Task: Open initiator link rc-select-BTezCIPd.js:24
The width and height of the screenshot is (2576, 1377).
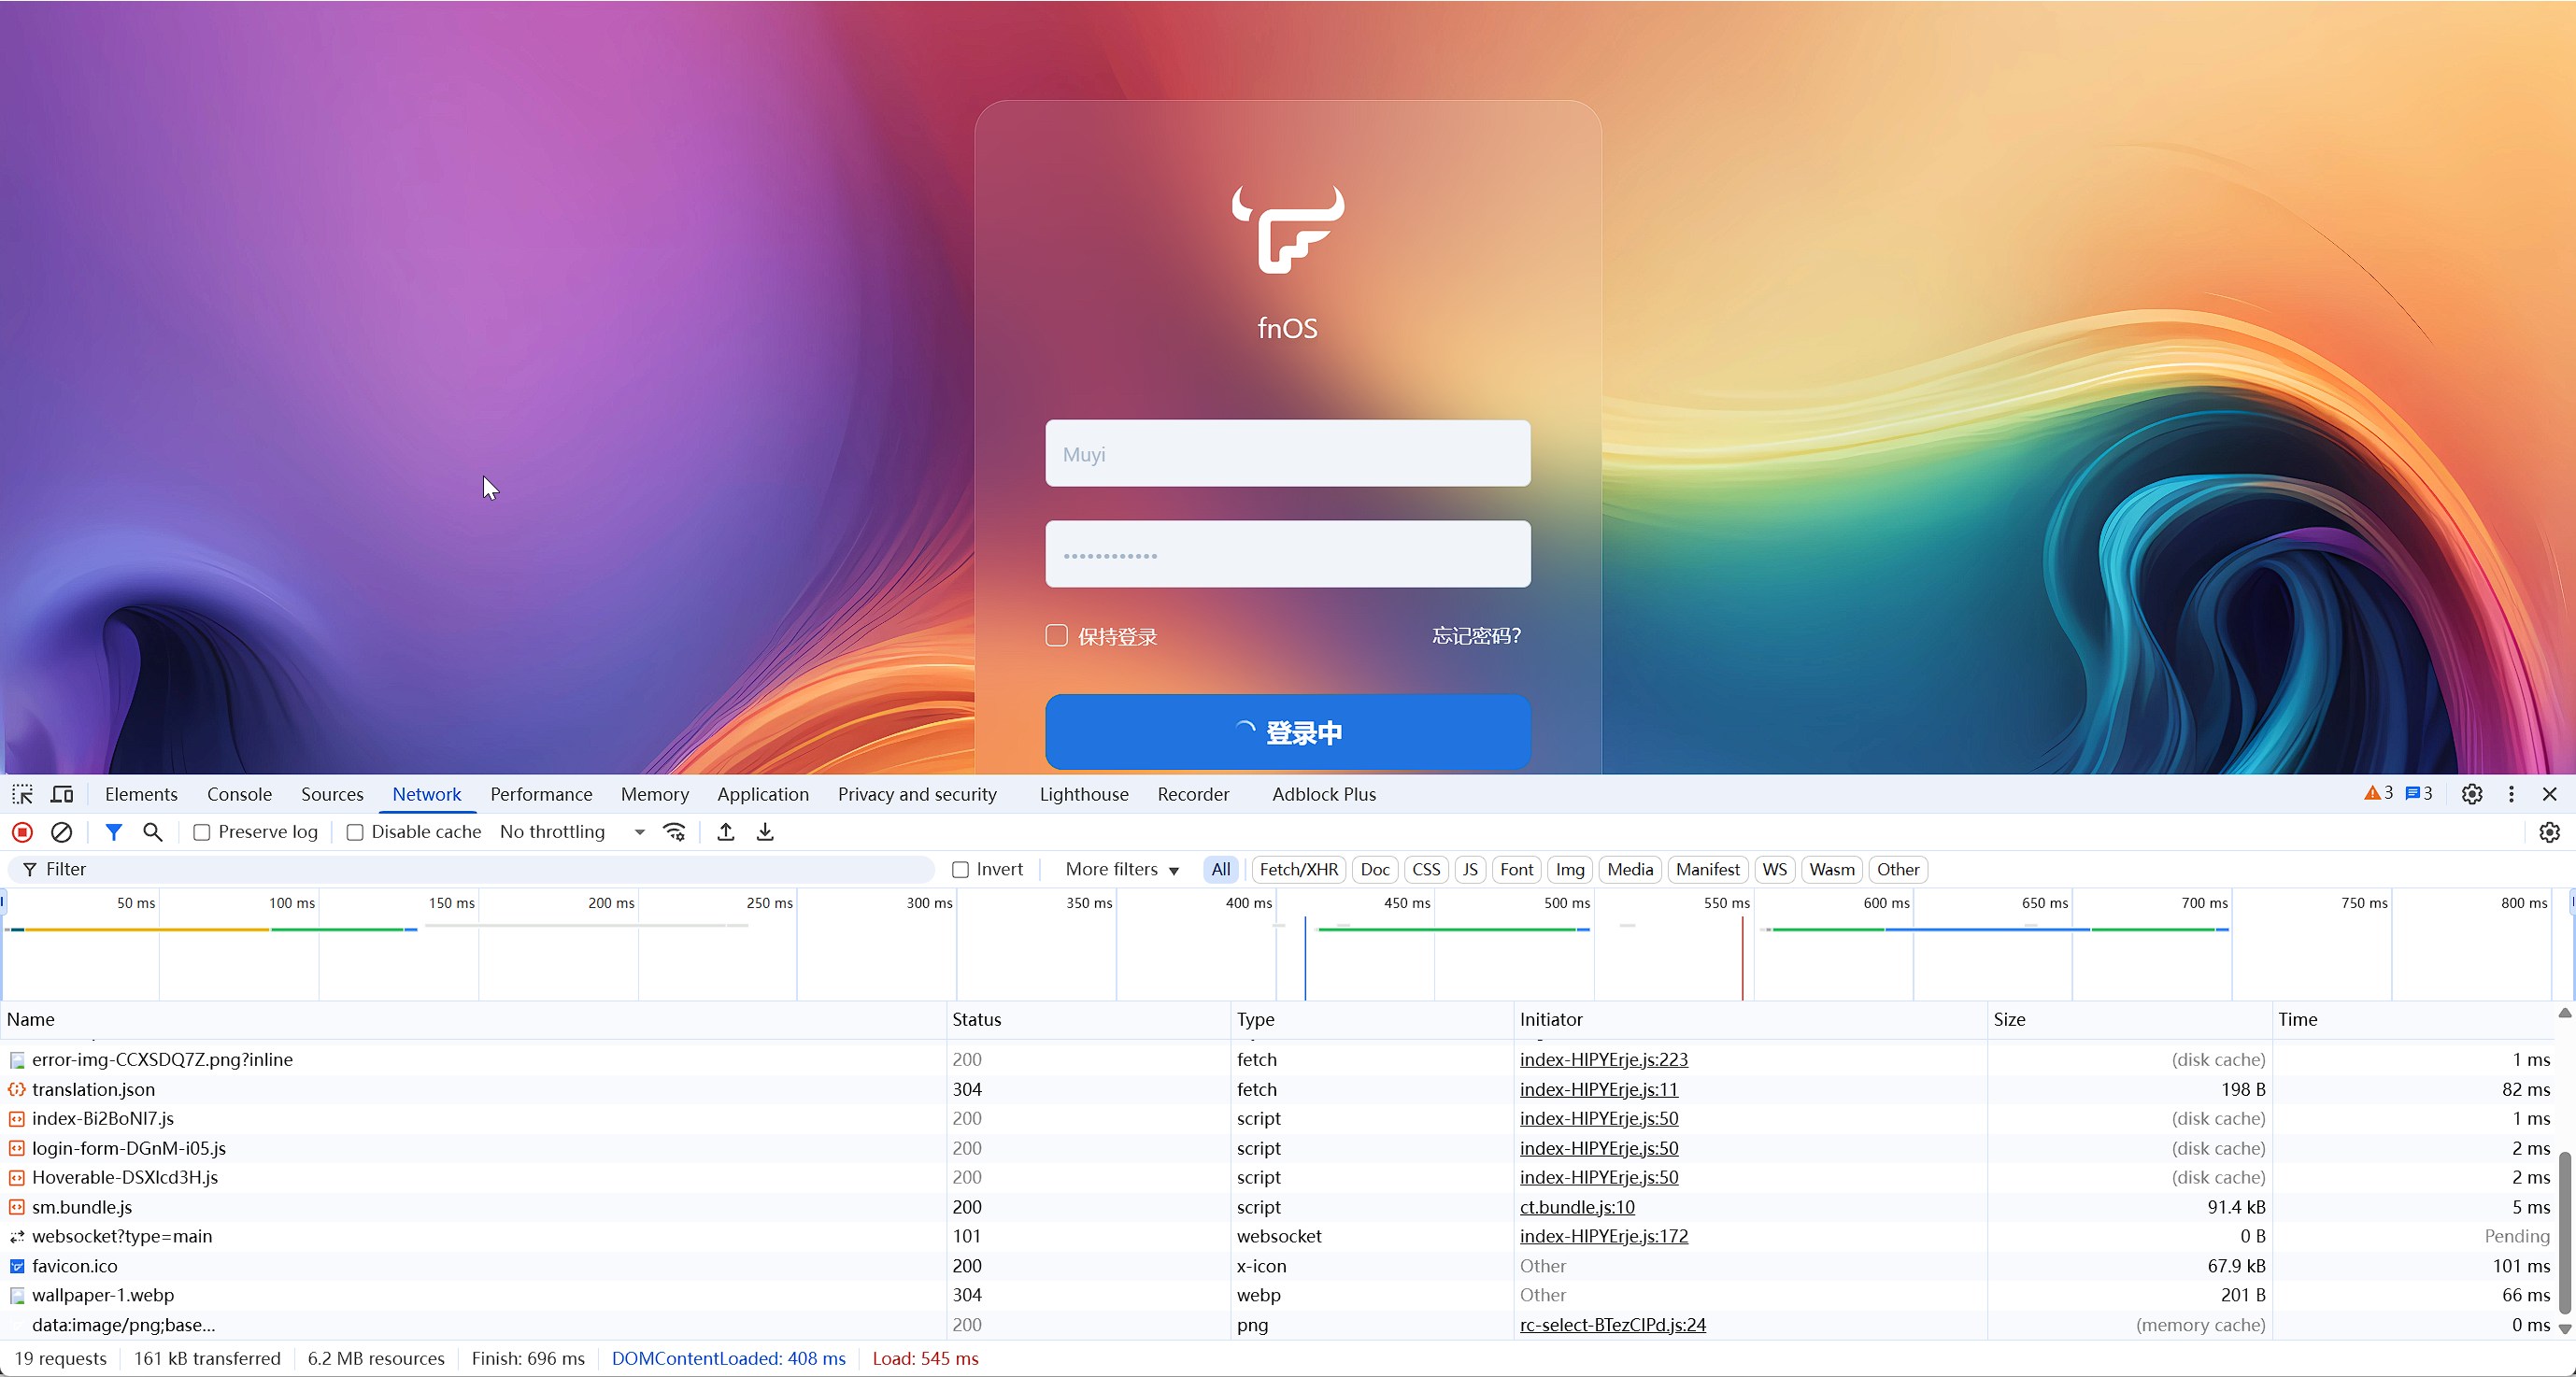Action: tap(1613, 1325)
